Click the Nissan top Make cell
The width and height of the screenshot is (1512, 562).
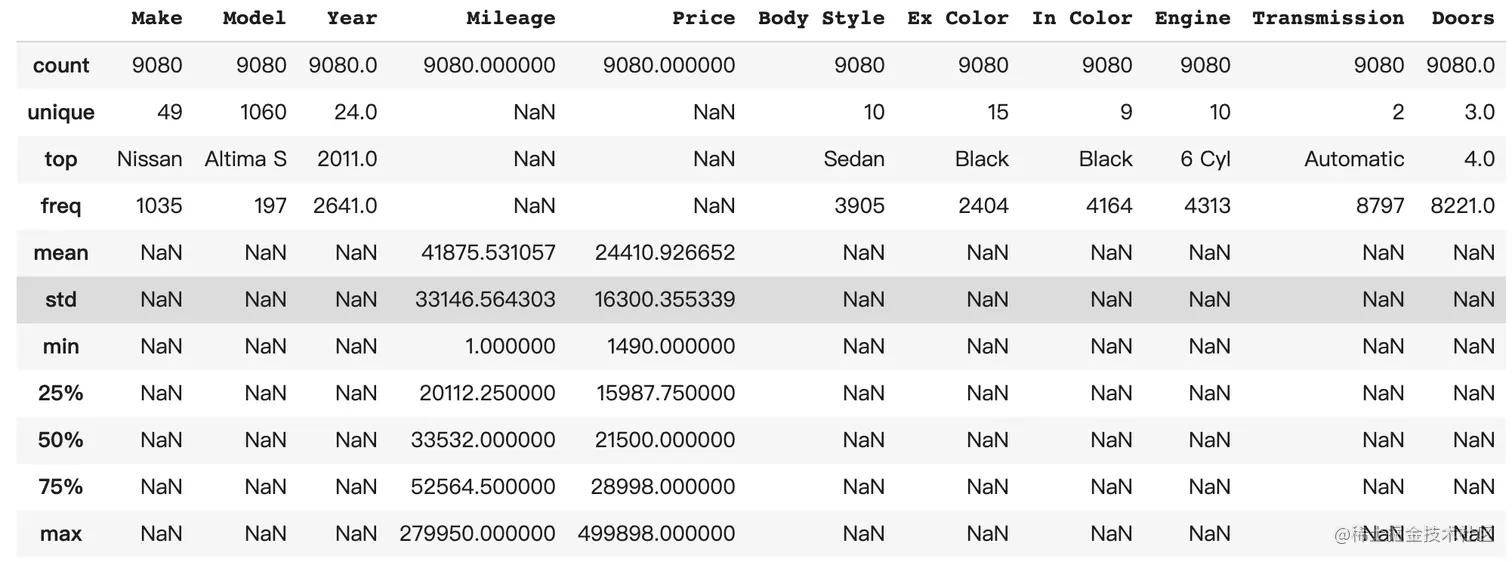pos(150,159)
